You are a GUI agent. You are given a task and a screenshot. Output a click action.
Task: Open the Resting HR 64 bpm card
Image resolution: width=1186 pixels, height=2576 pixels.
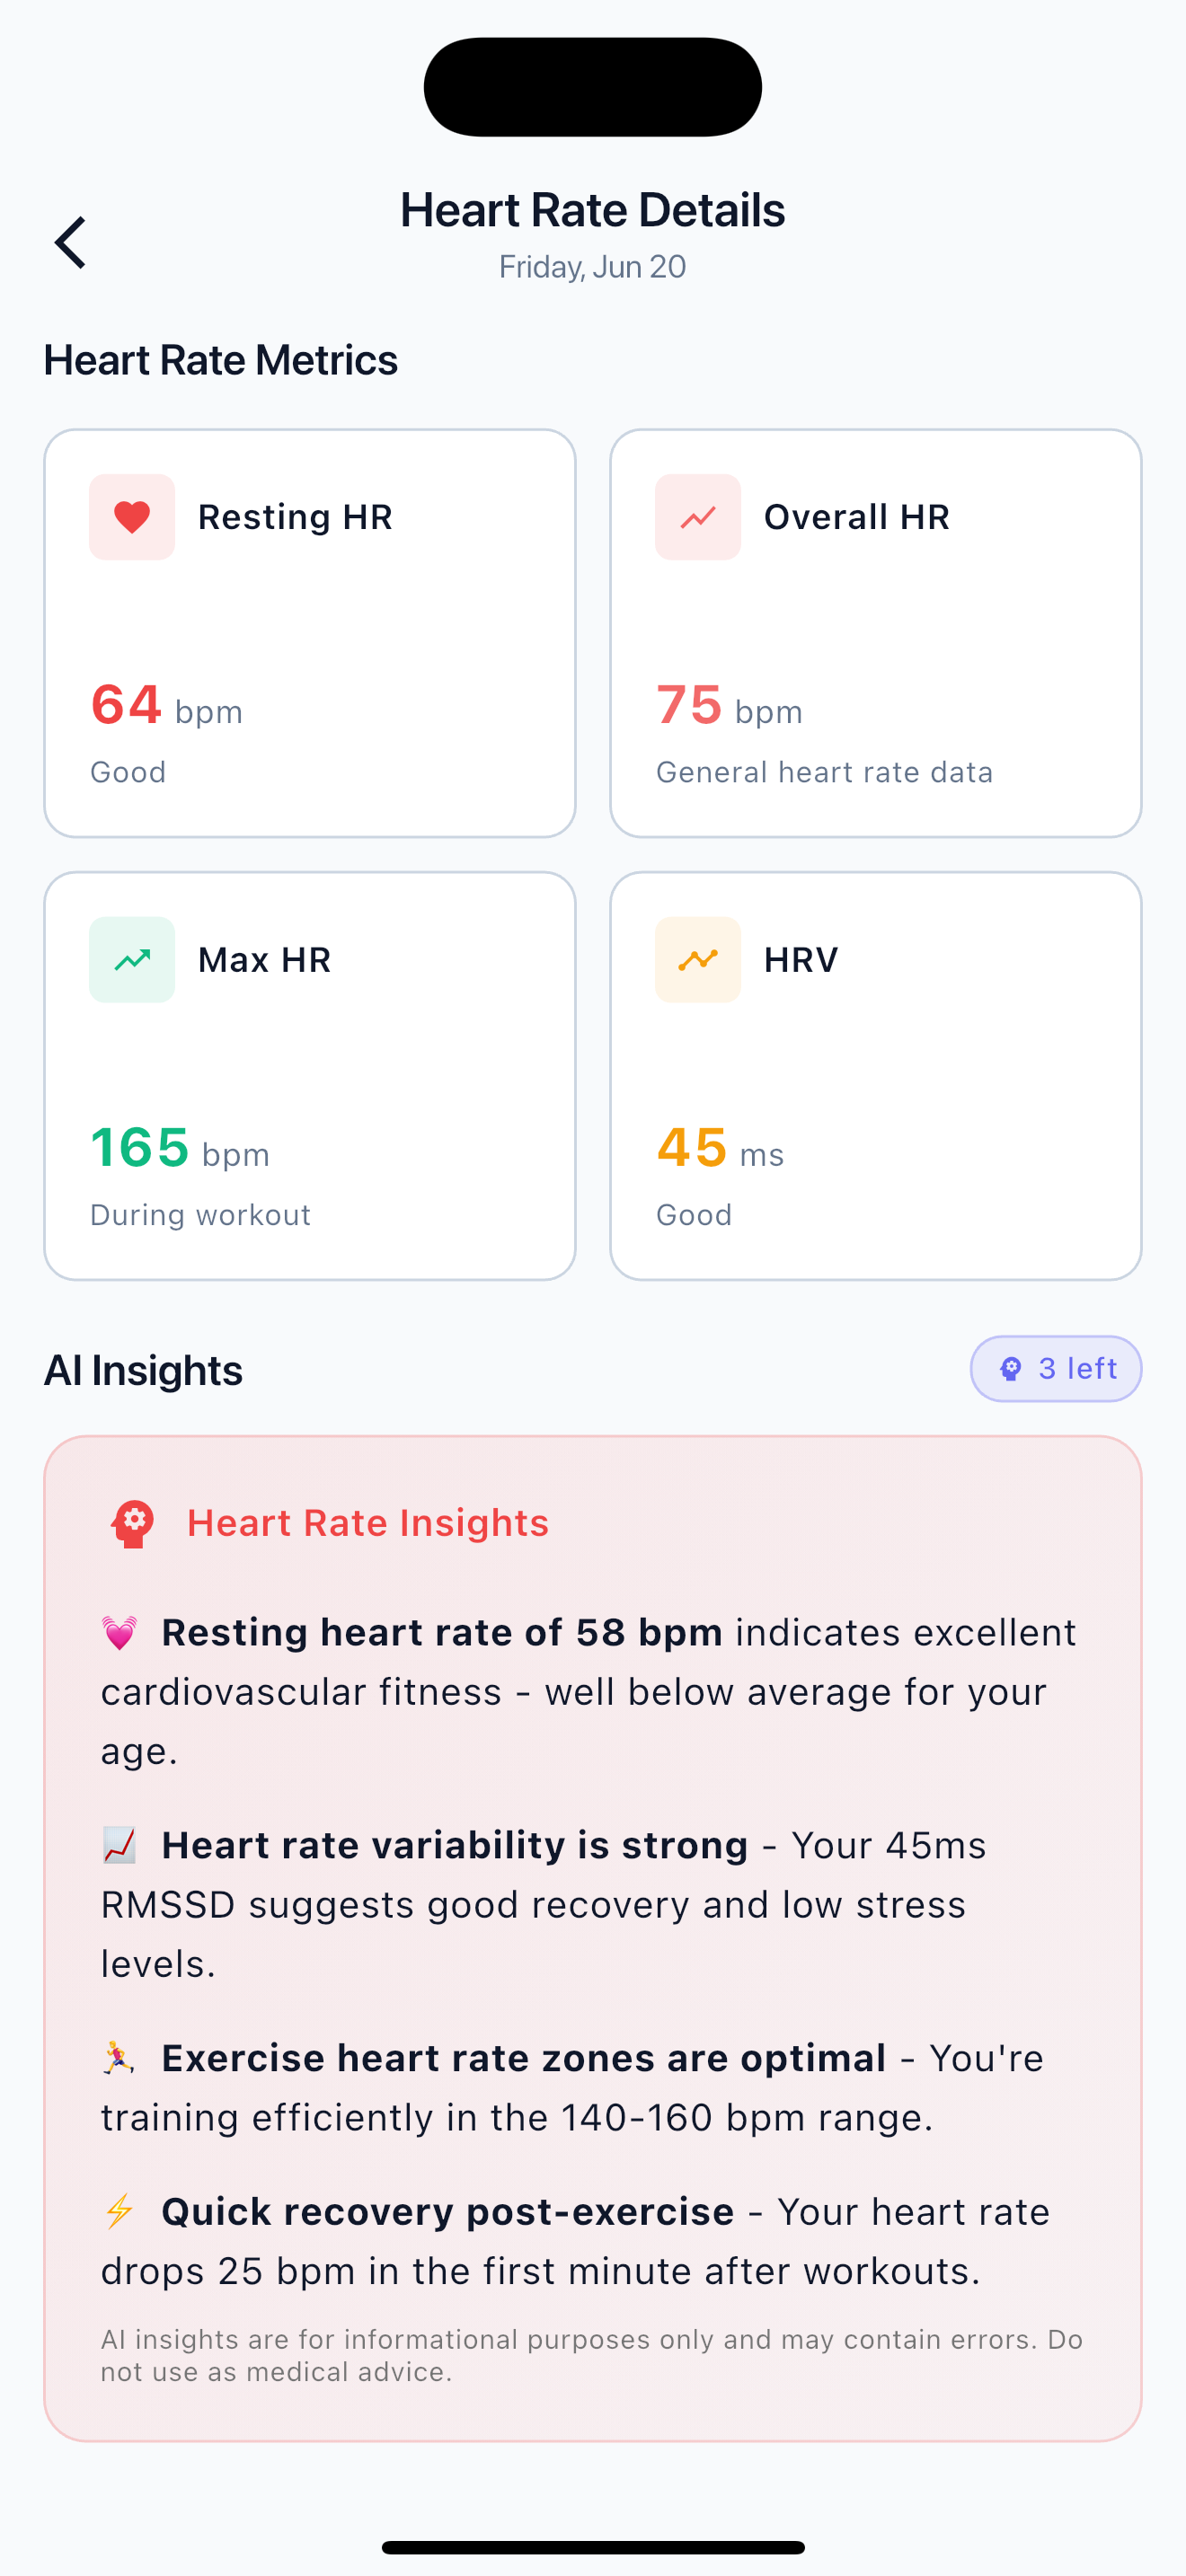[310, 634]
